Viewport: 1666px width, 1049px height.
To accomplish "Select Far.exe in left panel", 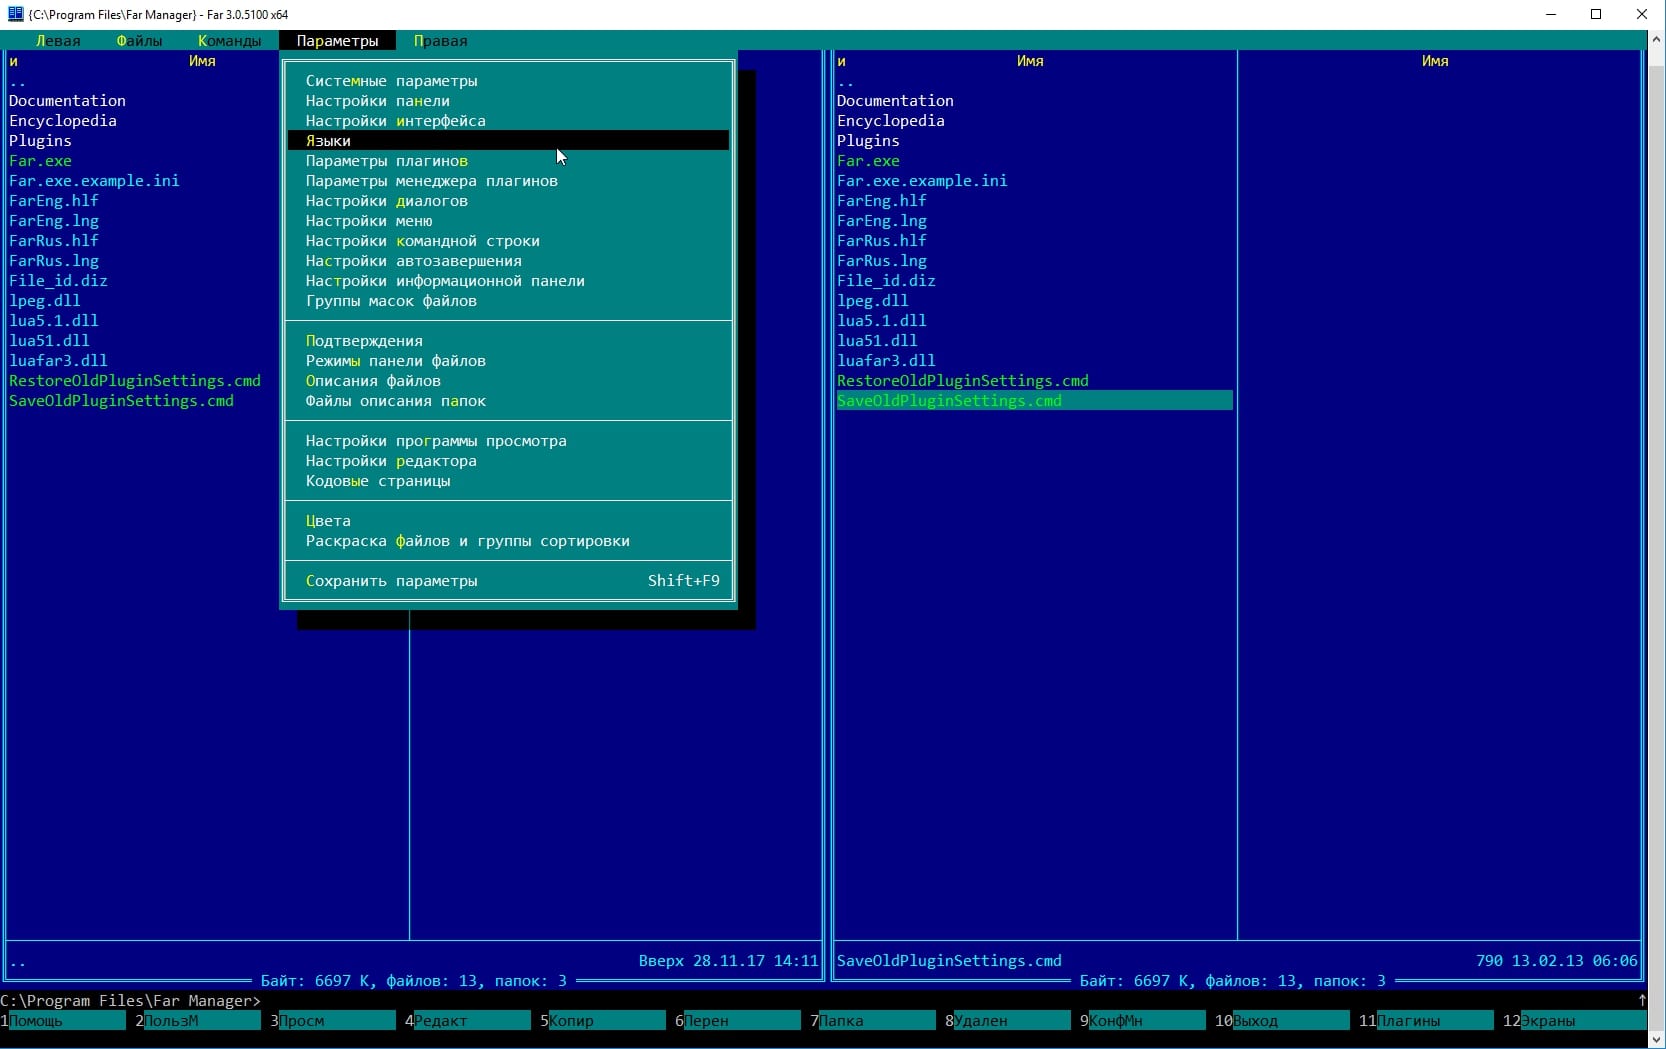I will [x=40, y=161].
